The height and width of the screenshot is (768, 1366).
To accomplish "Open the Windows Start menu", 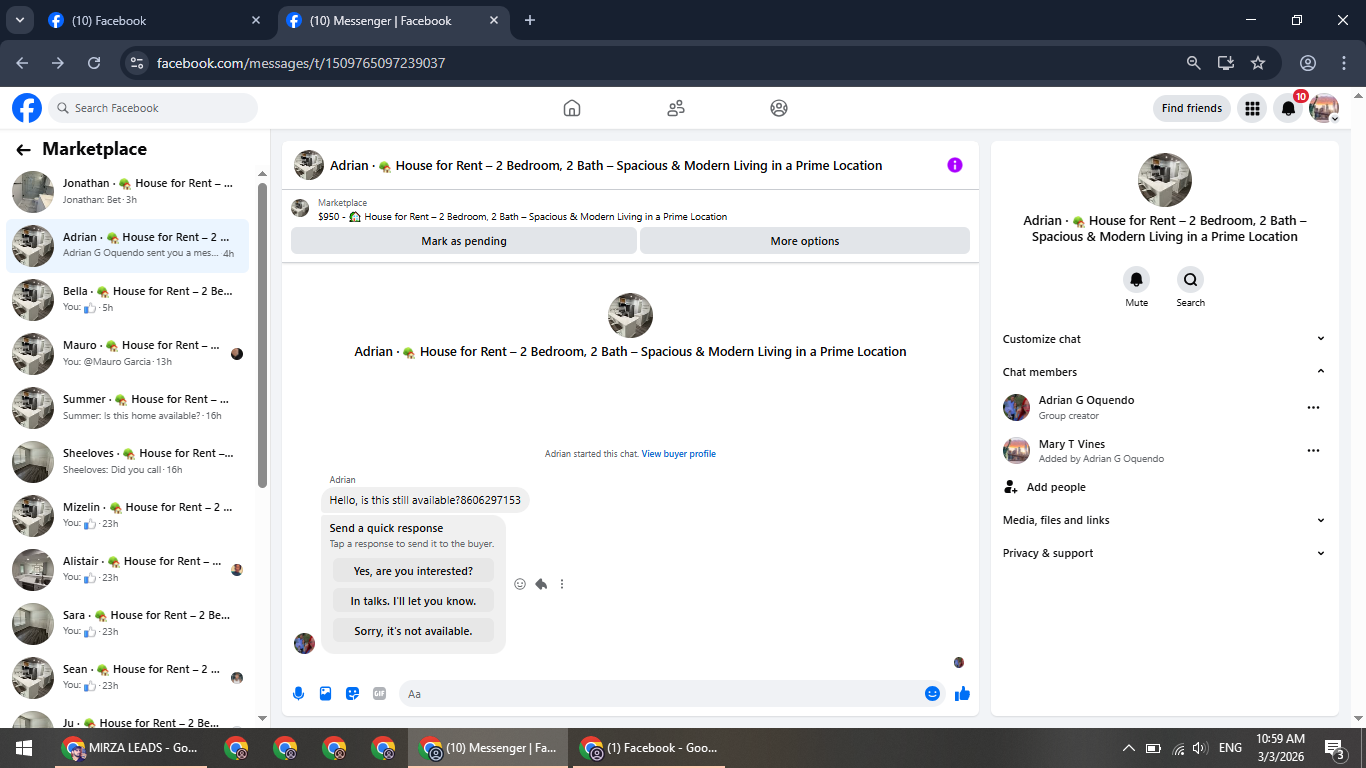I will tap(24, 748).
